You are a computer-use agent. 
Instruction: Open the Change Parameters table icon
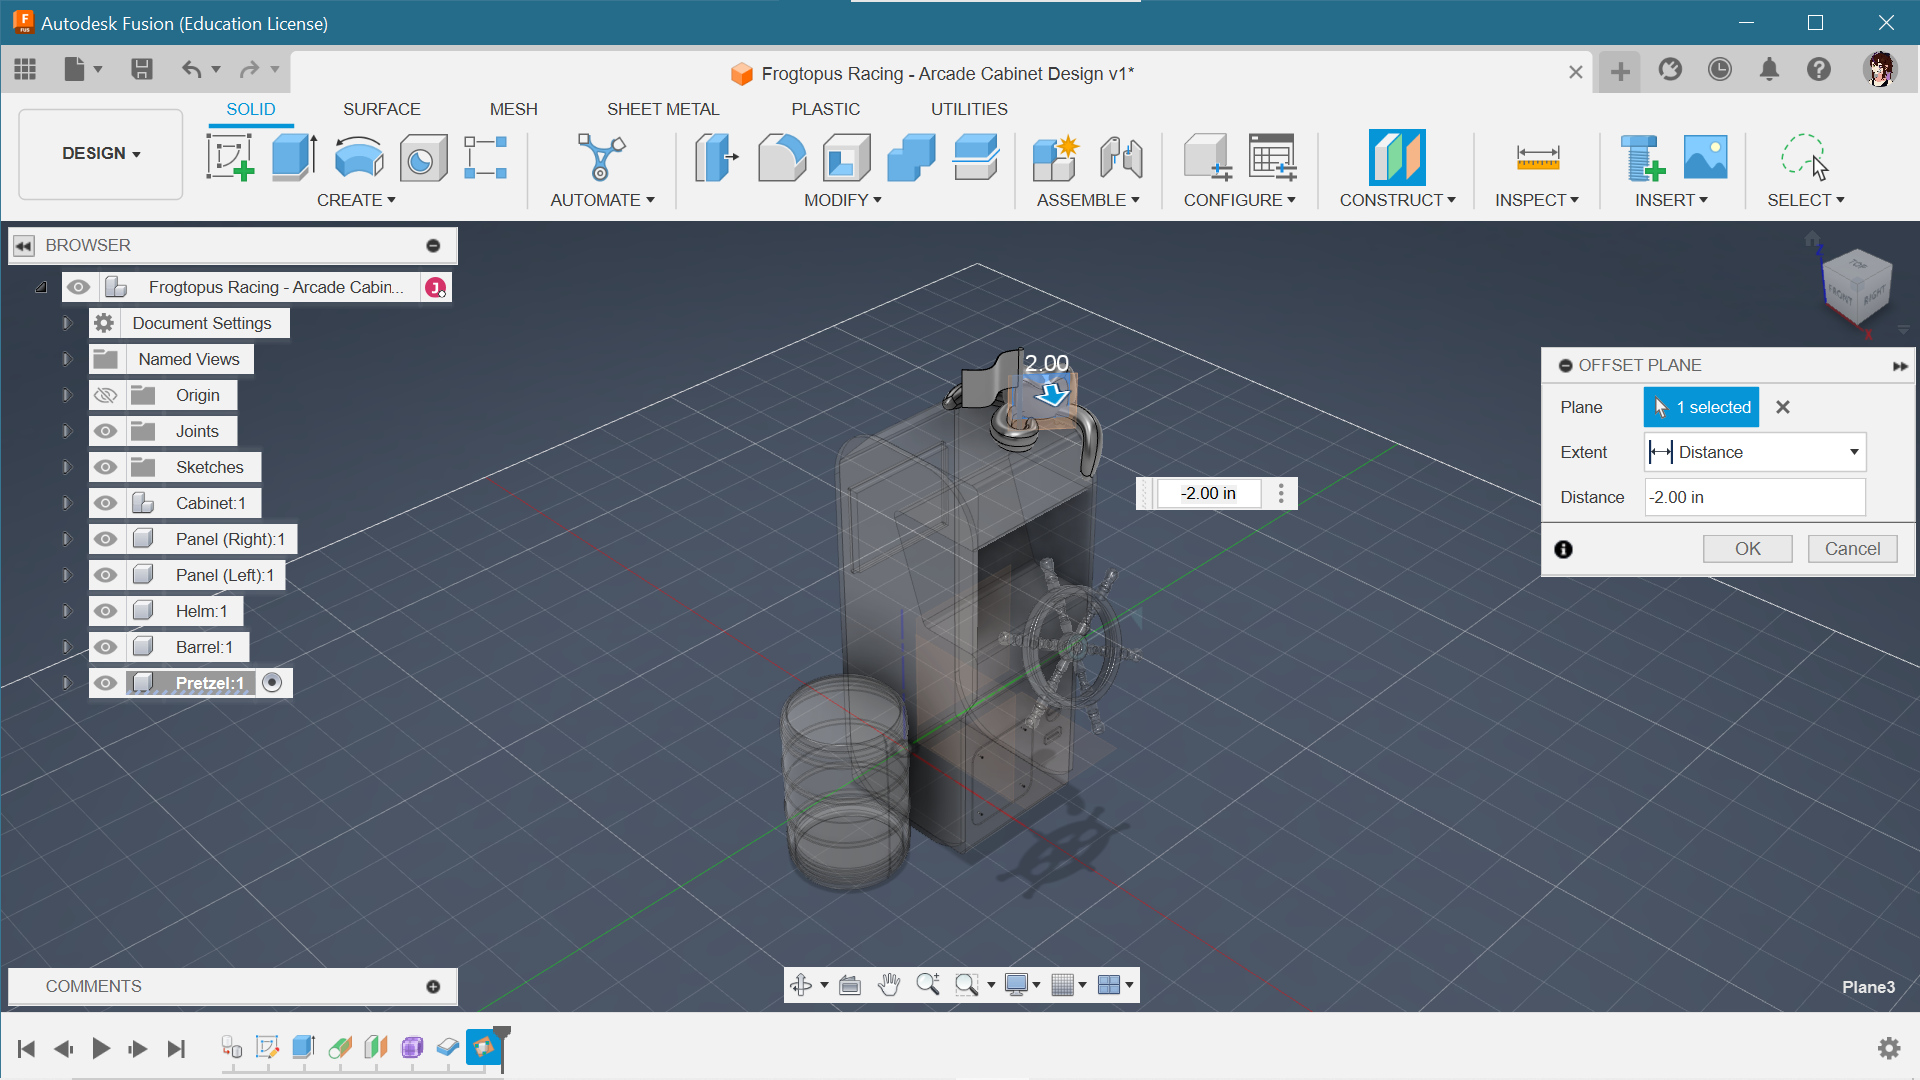pos(1272,157)
